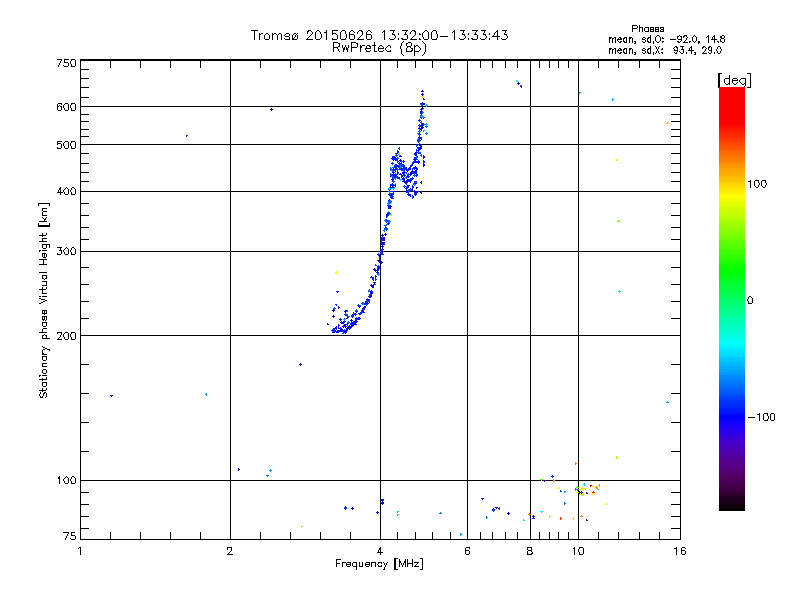The width and height of the screenshot is (800, 600).
Task: Click the x-axis tick label '4'
Action: (380, 551)
